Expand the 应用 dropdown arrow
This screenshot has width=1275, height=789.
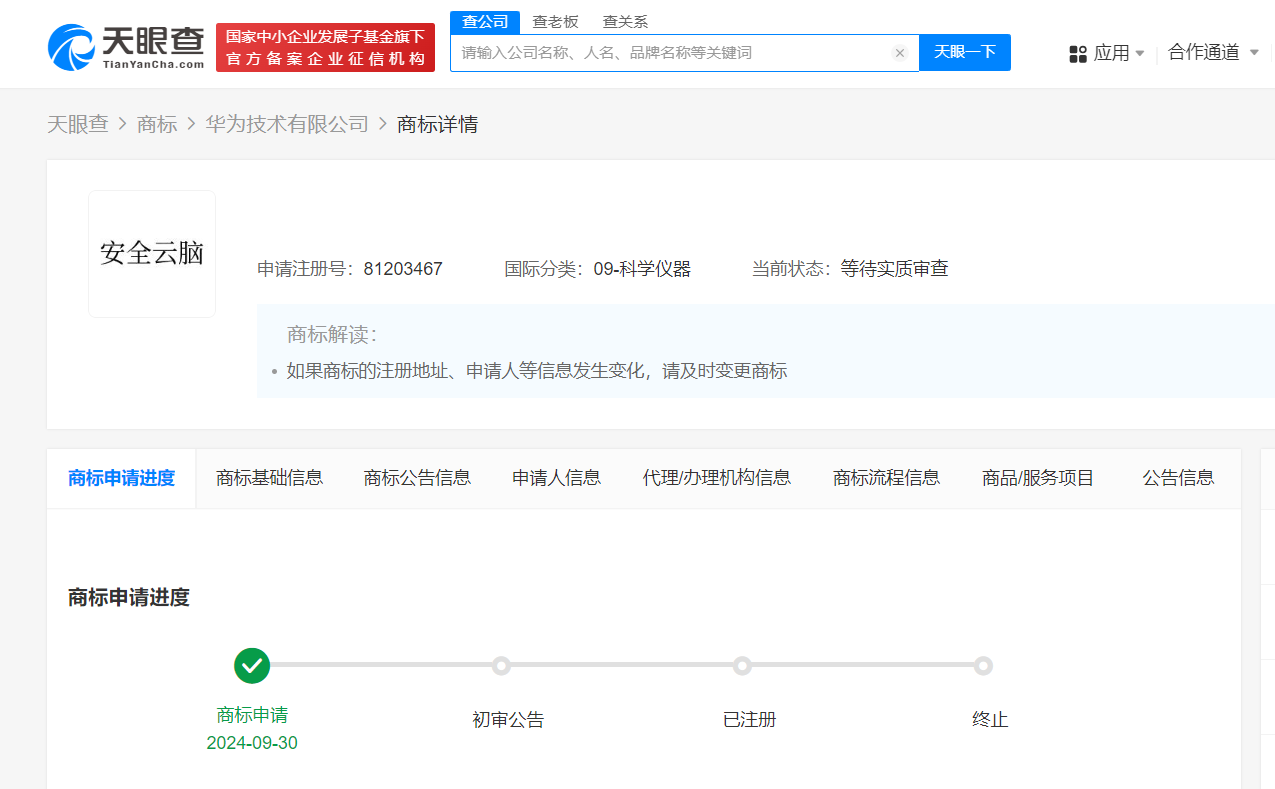[x=1138, y=53]
